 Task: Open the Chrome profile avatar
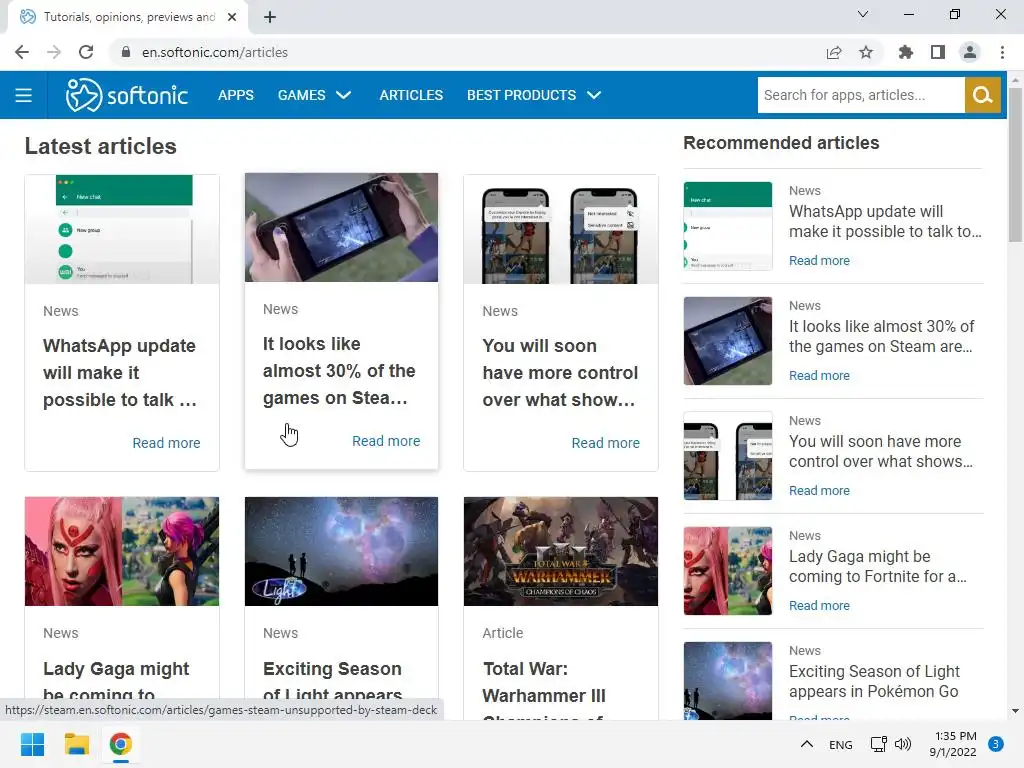970,52
